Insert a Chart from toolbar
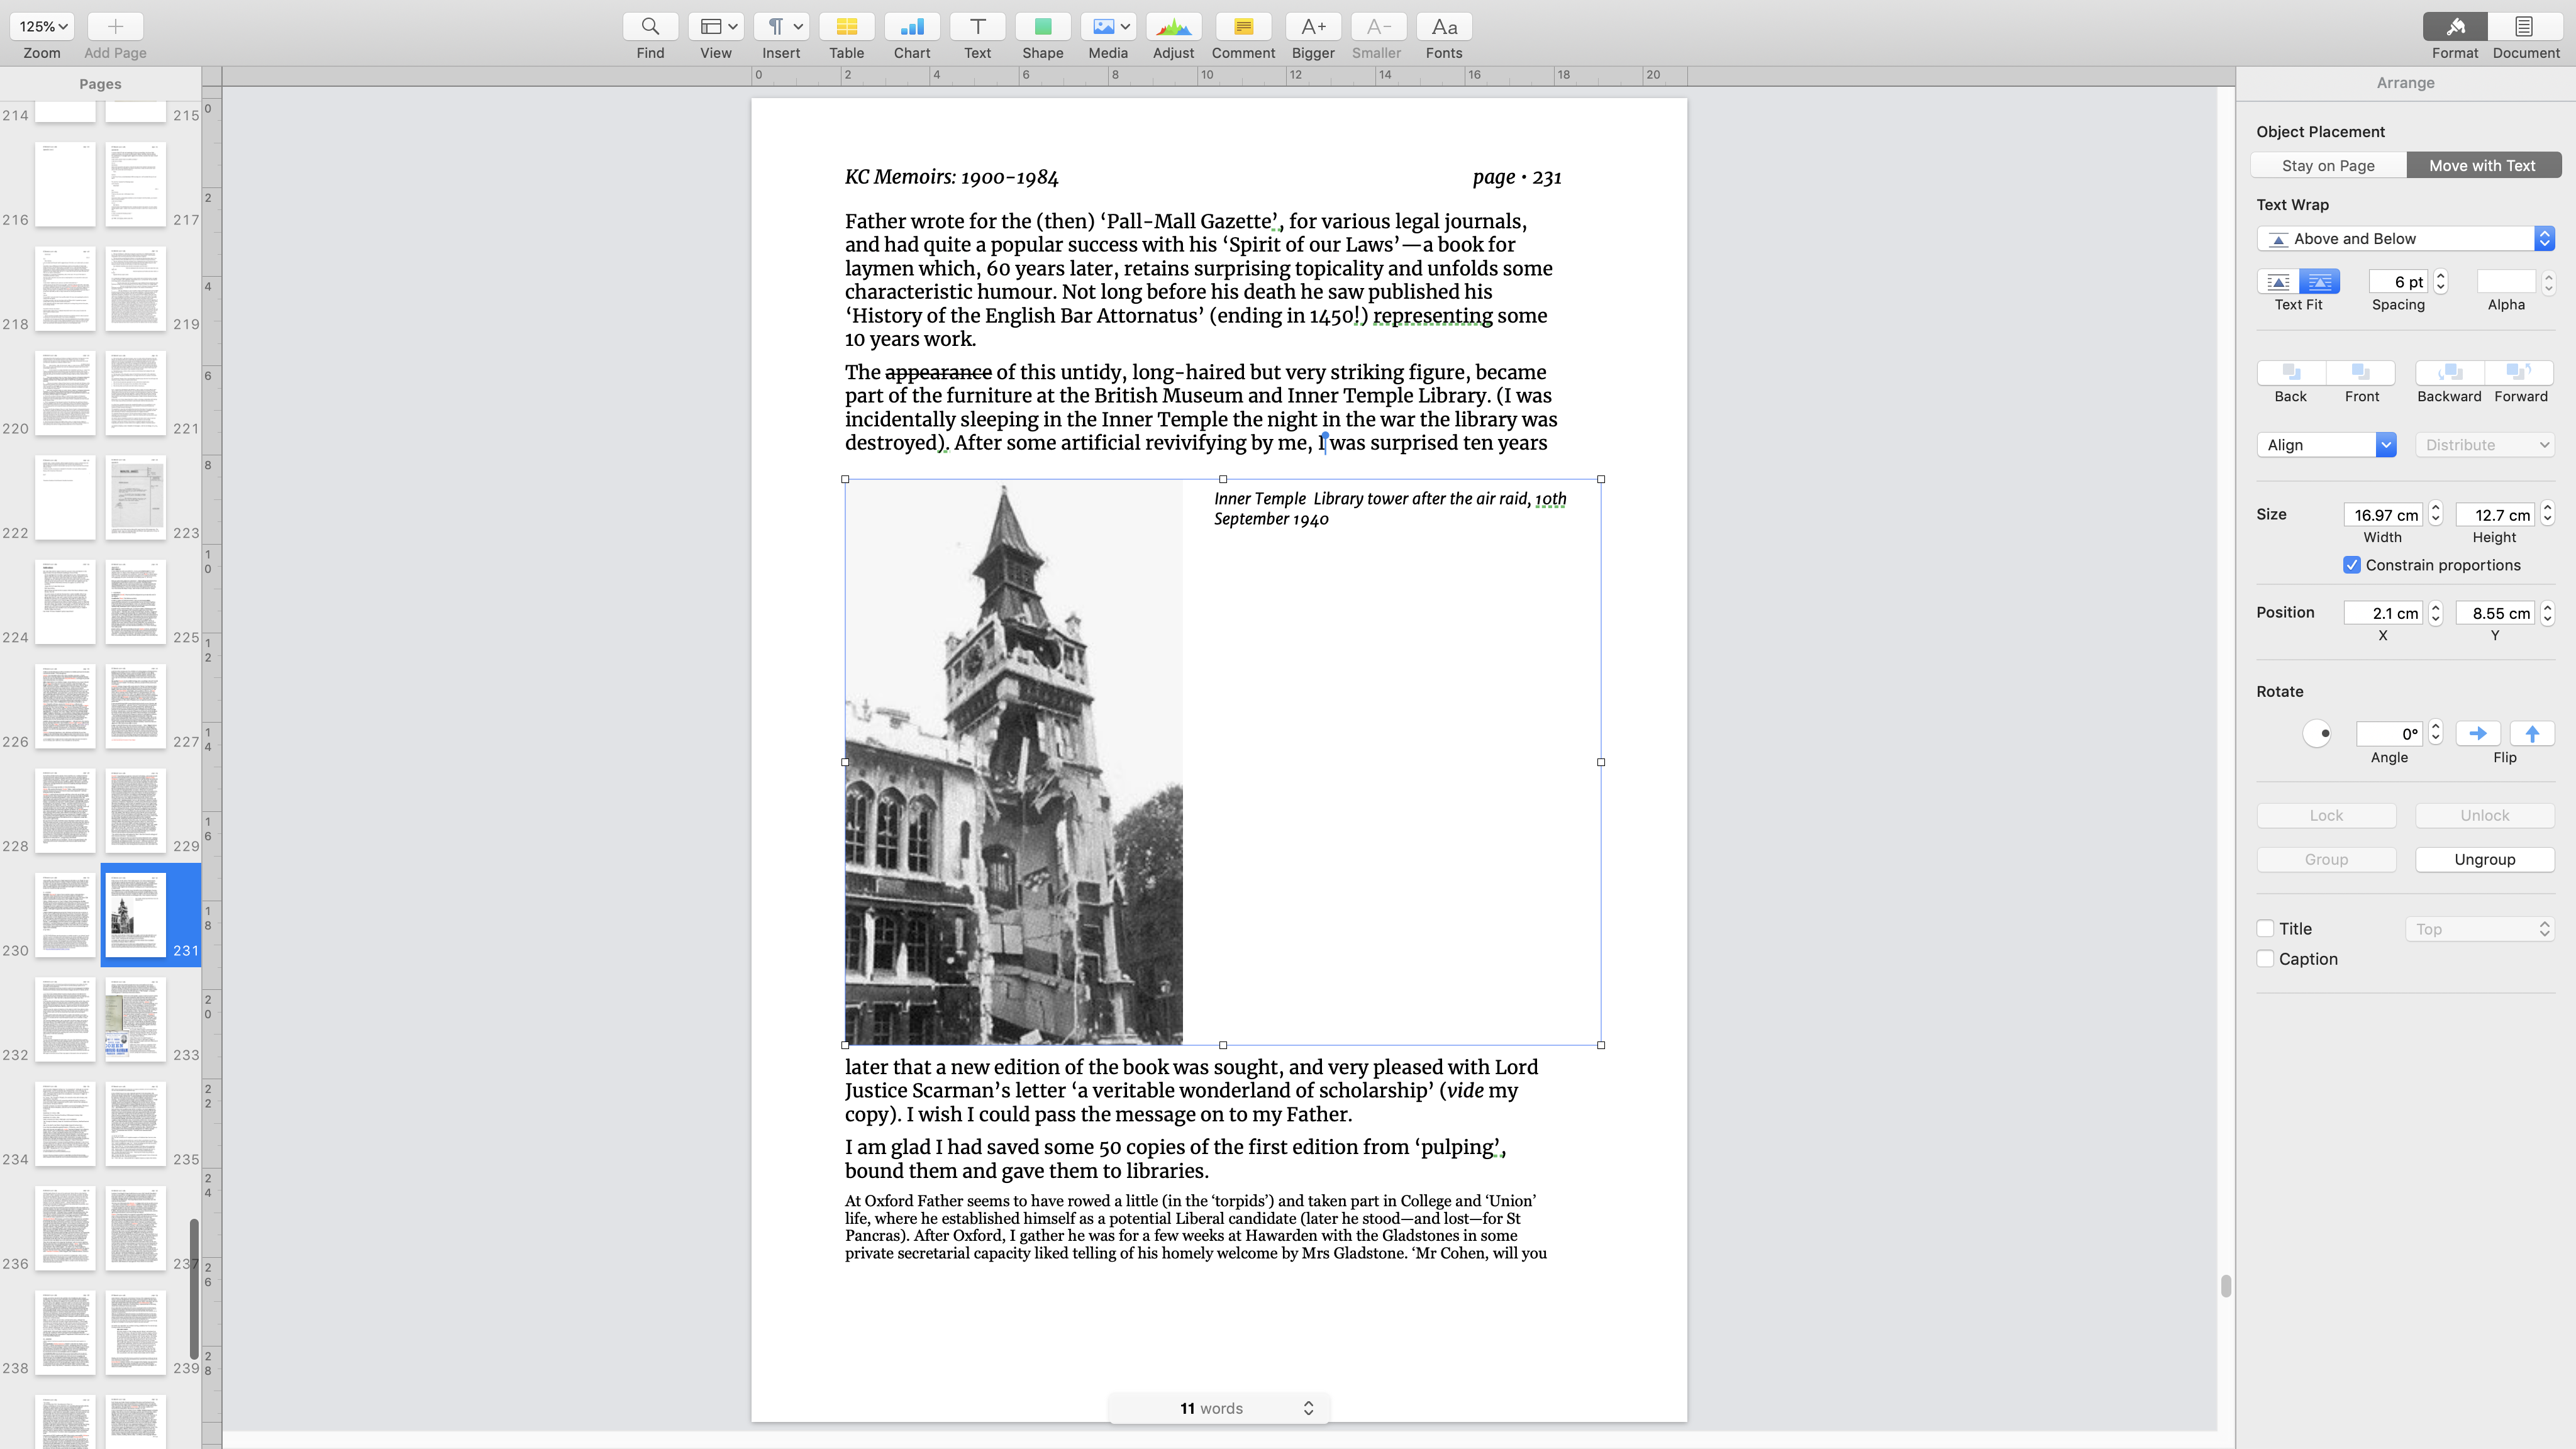Screen dimensions: 2576x1449 pos(911,27)
